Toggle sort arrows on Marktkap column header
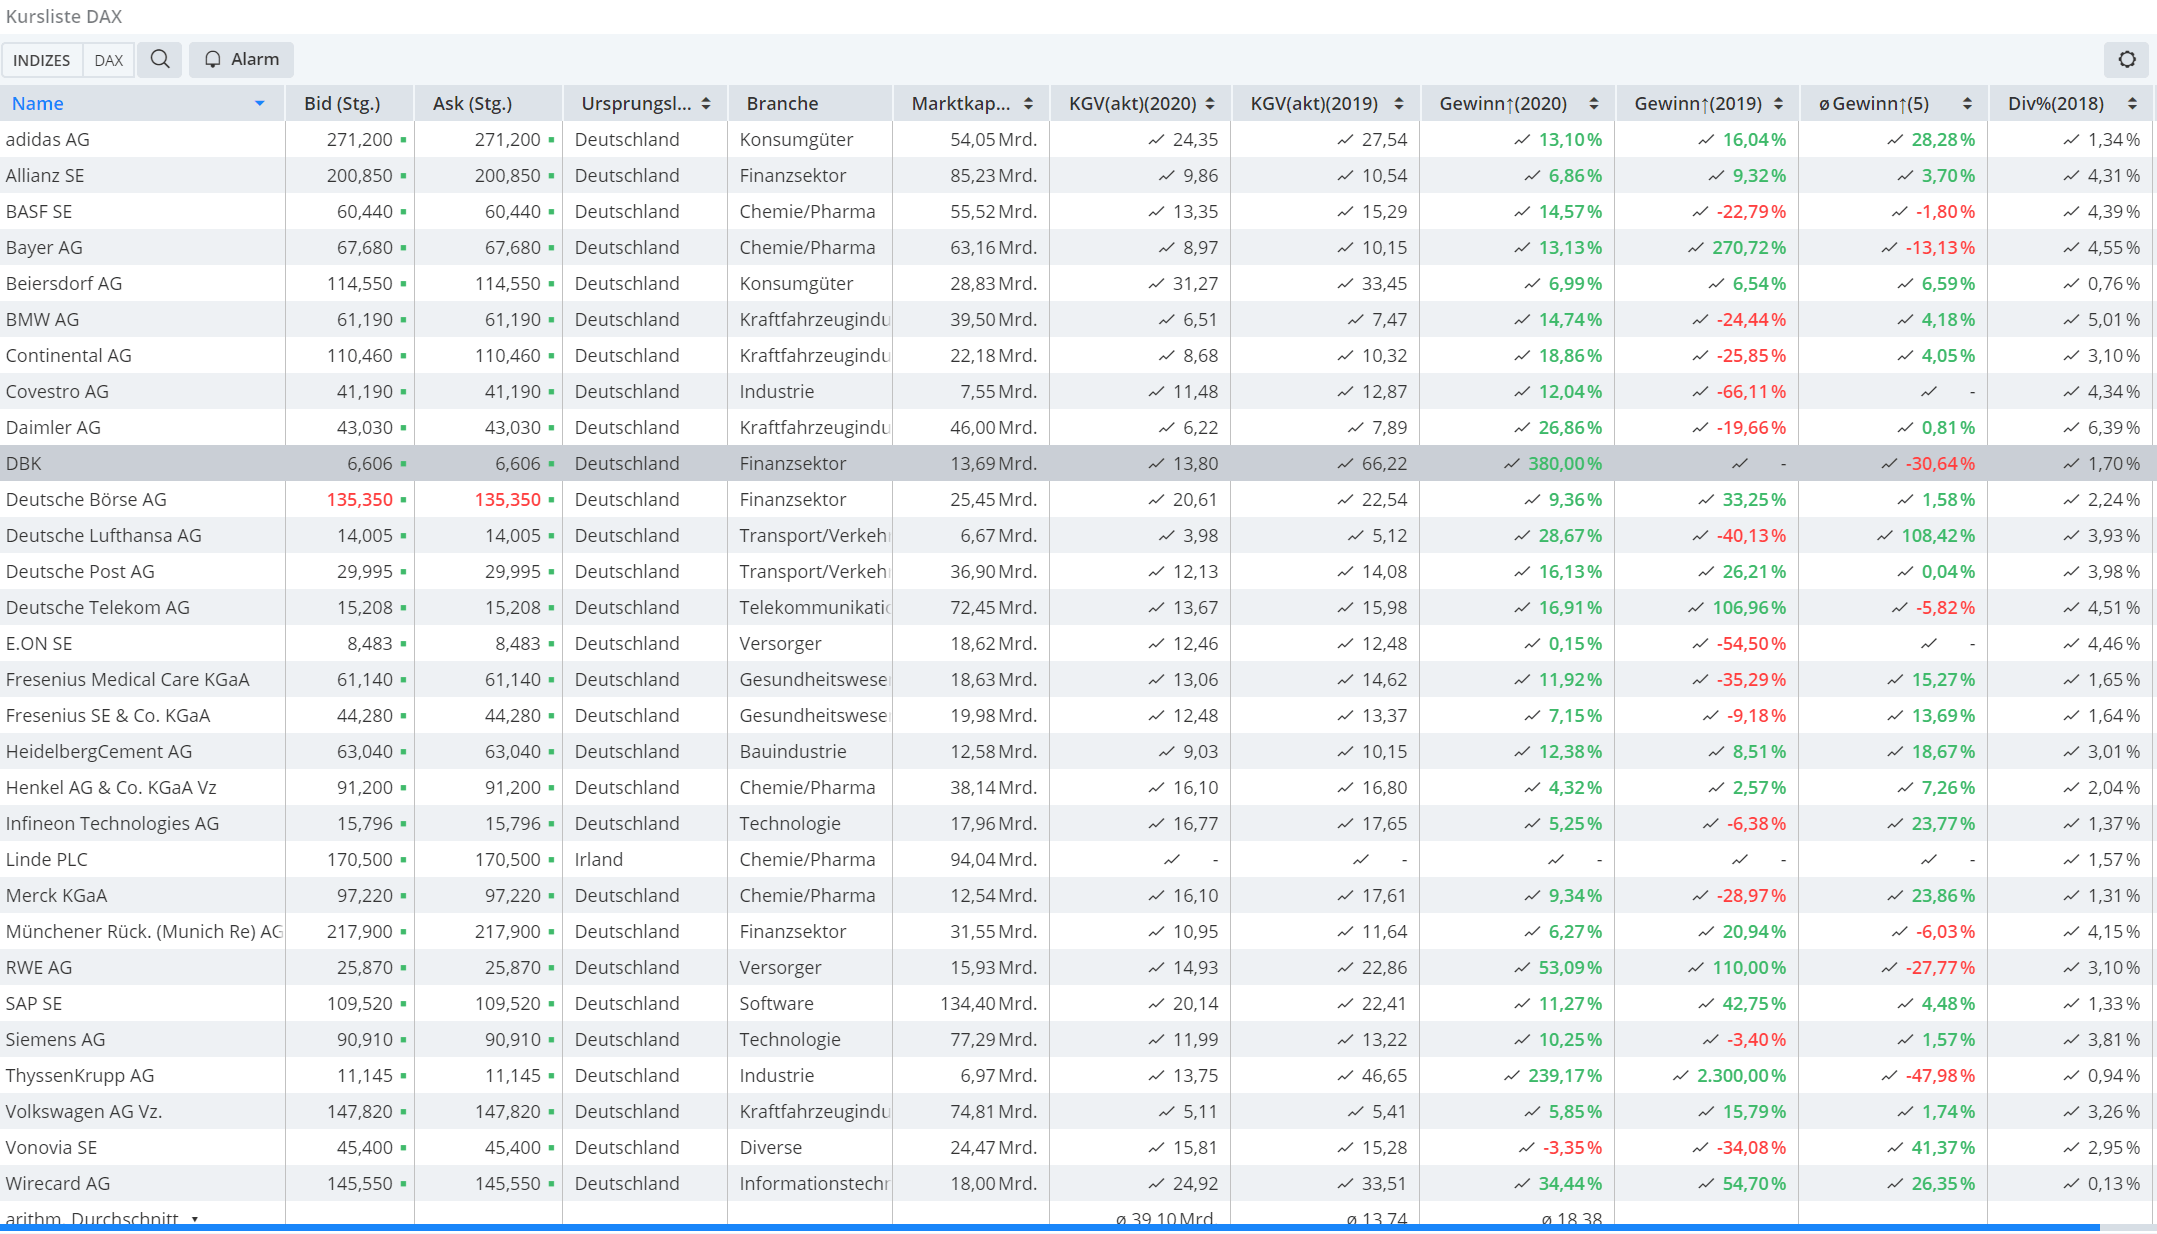The image size is (2157, 1234). (x=1028, y=104)
